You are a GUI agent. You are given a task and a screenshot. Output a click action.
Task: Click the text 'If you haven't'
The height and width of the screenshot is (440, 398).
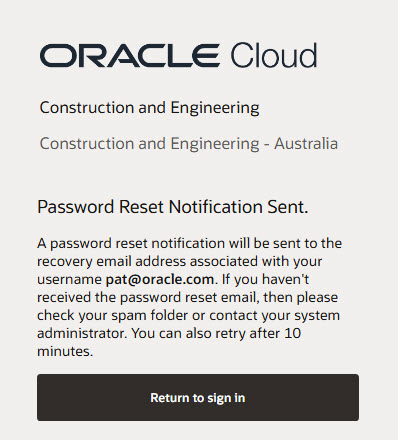(265, 279)
